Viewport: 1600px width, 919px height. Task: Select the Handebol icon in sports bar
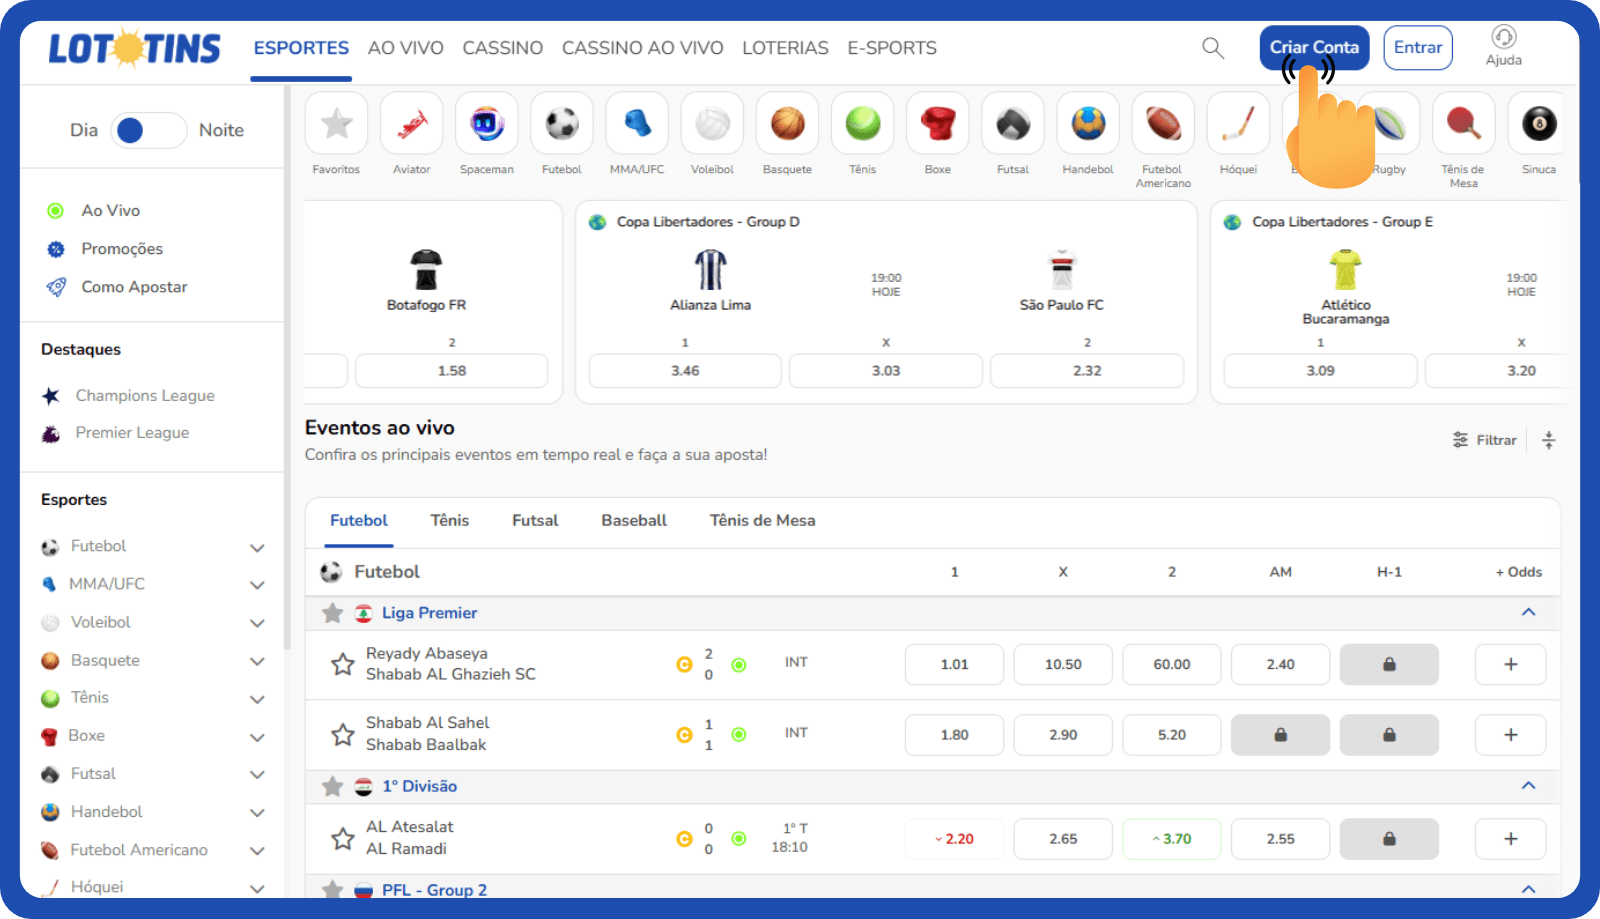coord(1088,124)
